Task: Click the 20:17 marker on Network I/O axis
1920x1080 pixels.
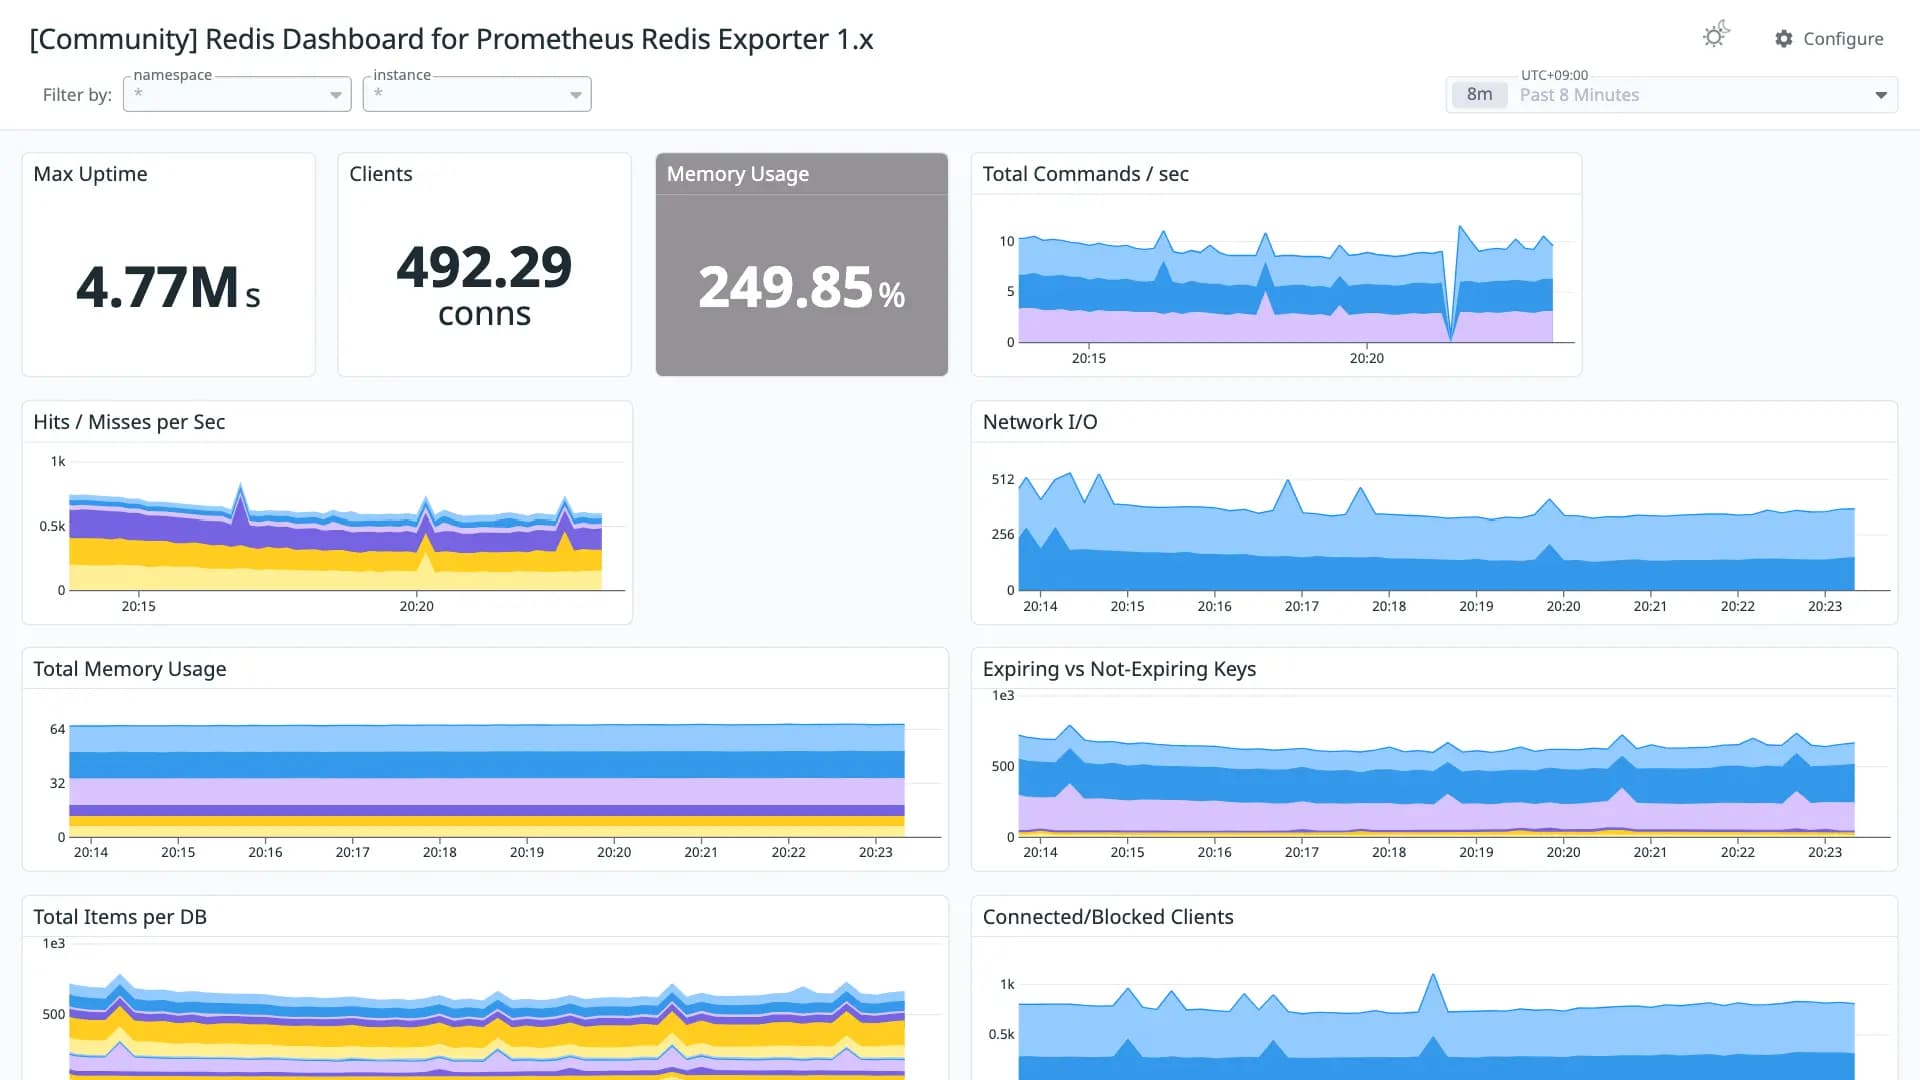Action: [1301, 606]
